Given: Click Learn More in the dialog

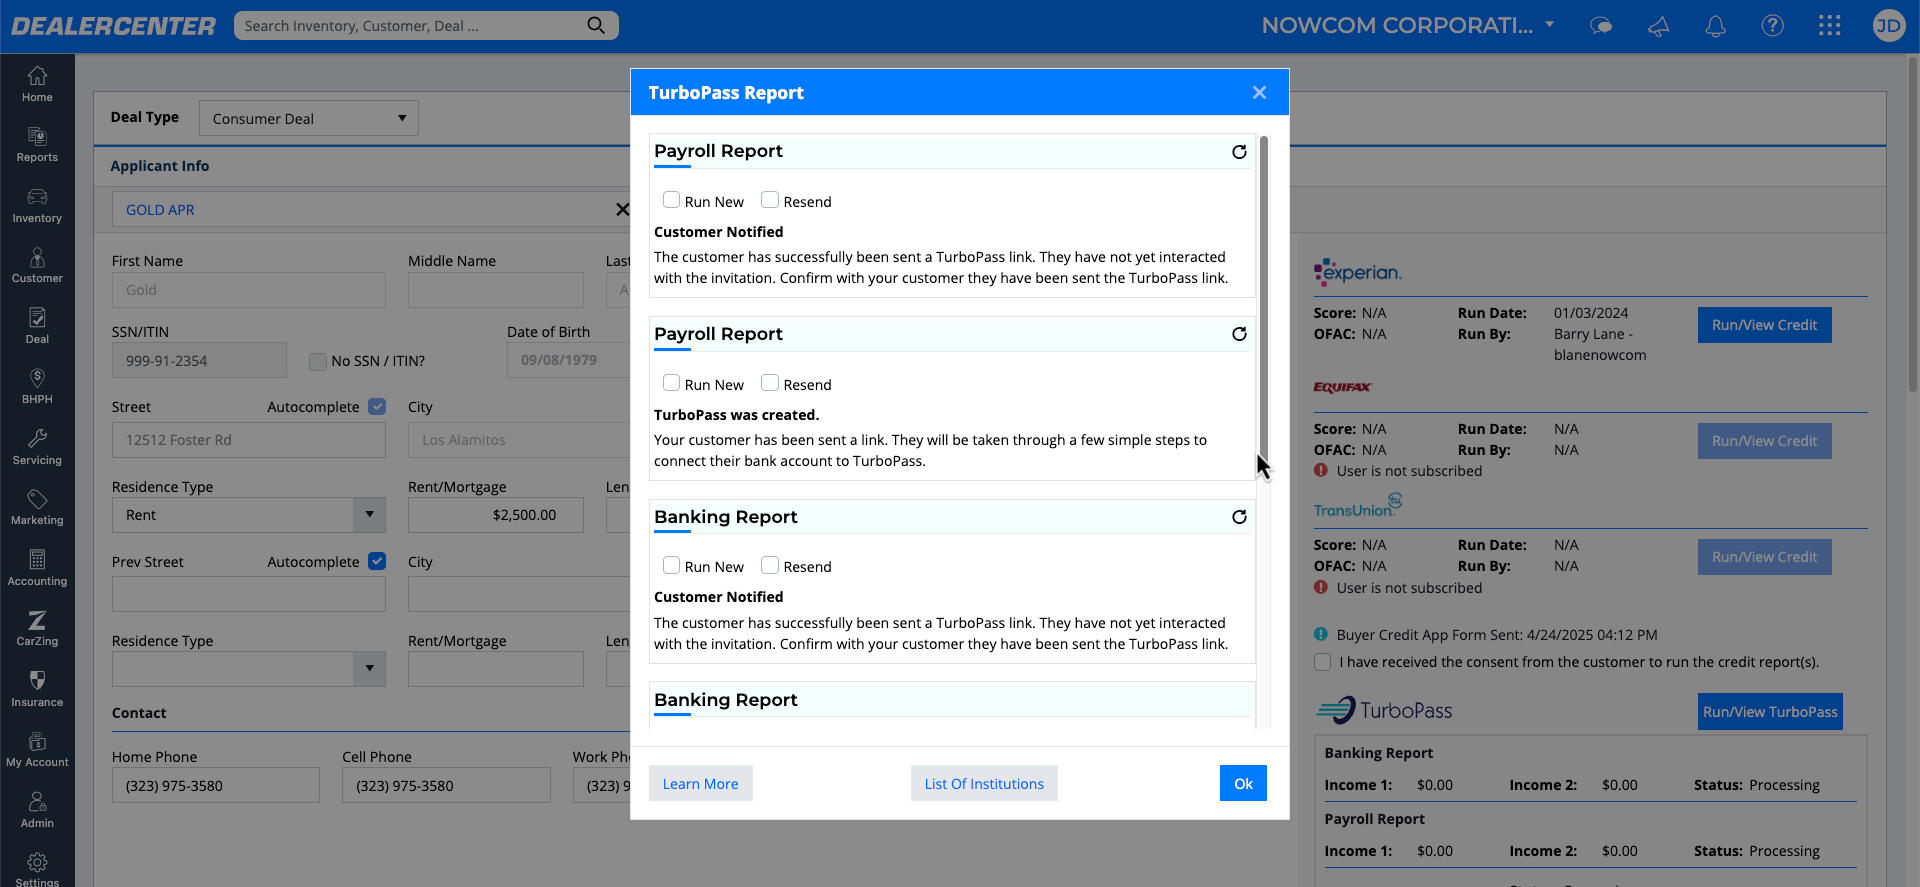Looking at the screenshot, I should [x=700, y=783].
